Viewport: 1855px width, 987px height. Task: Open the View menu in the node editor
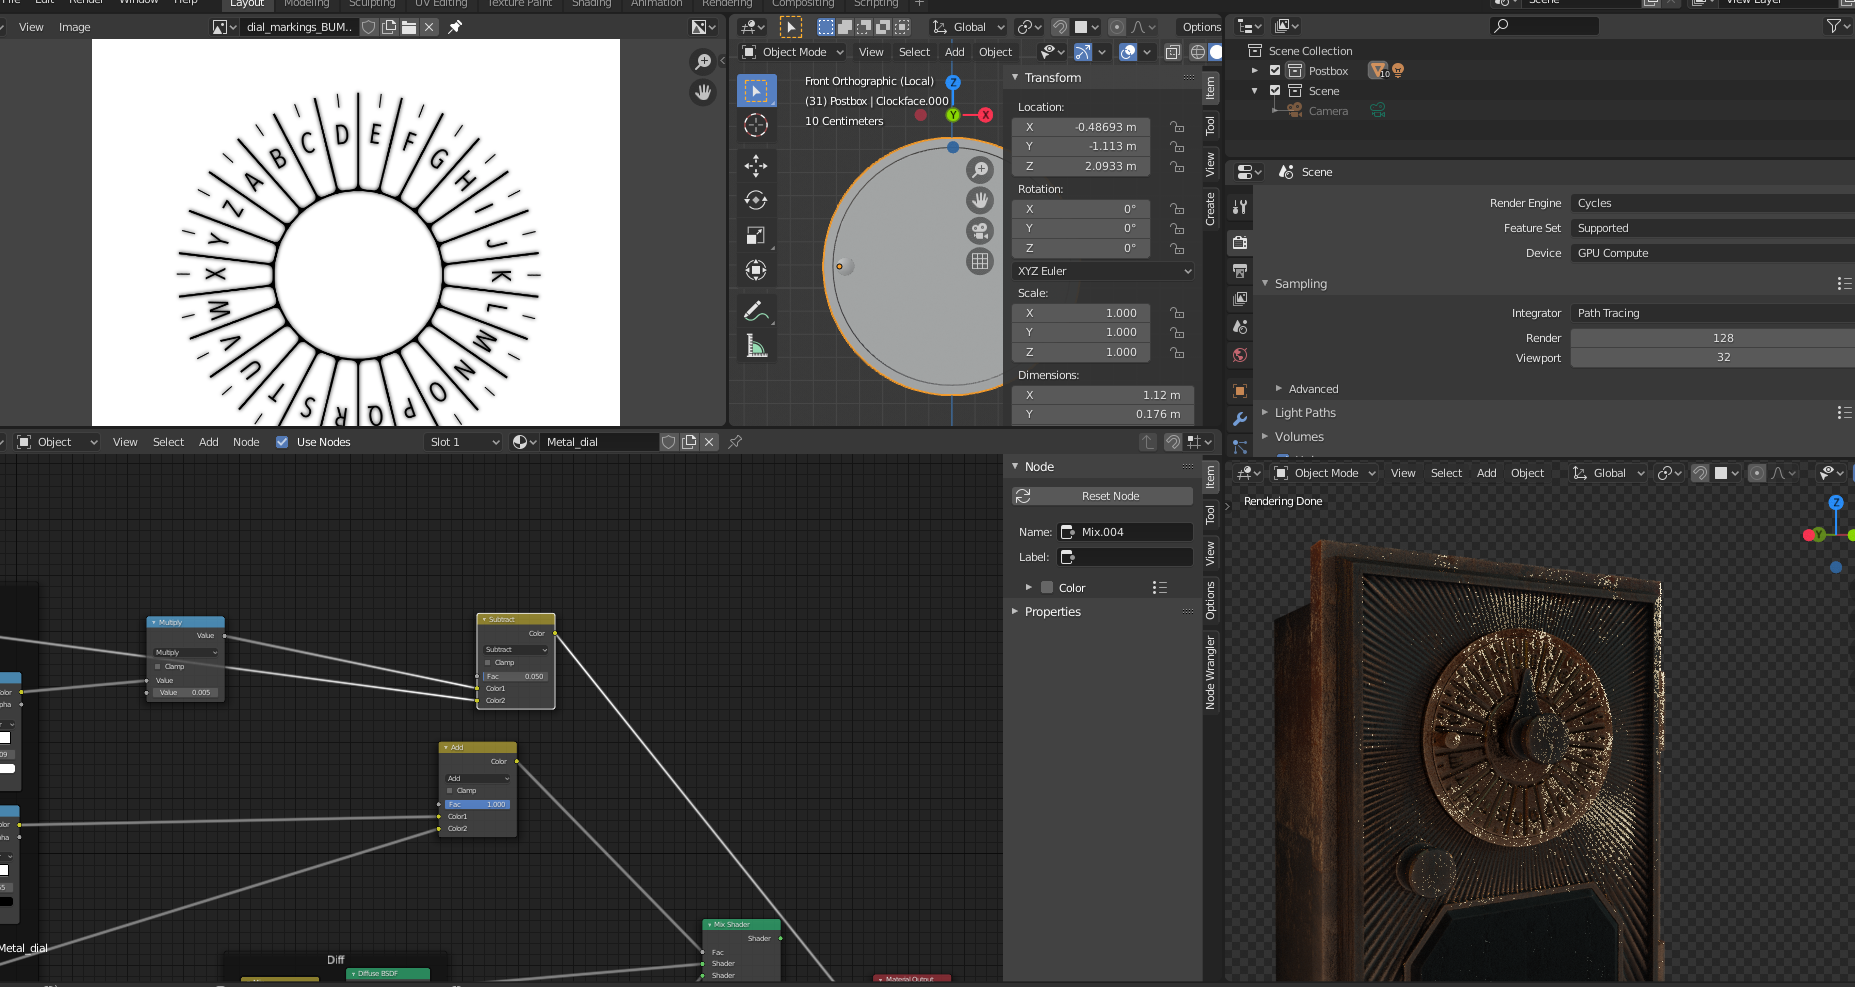pos(125,442)
